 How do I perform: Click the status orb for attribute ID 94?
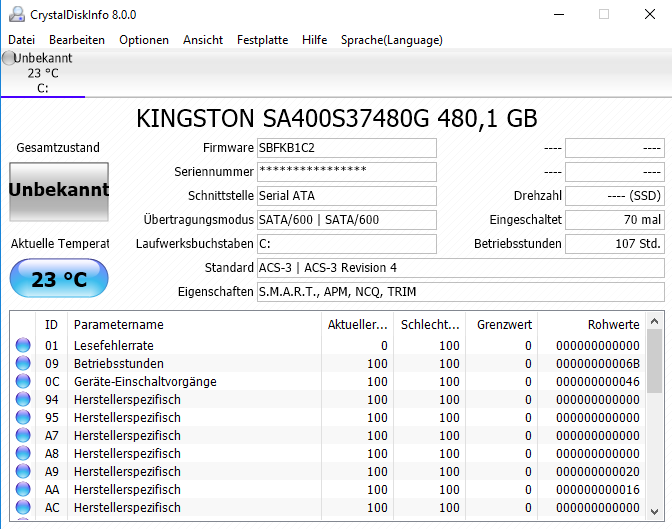tap(23, 399)
